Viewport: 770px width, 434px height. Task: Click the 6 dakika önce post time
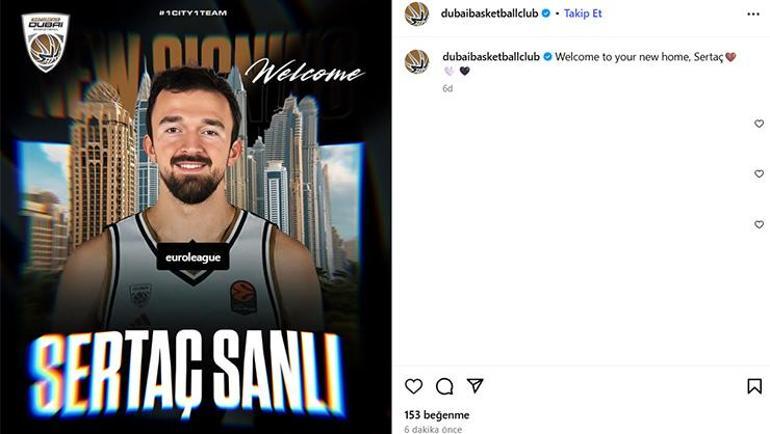coord(433,429)
